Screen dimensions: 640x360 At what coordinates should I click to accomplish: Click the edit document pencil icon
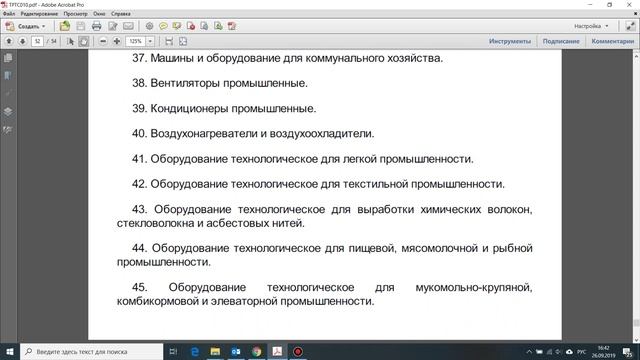pyautogui.click(x=113, y=27)
